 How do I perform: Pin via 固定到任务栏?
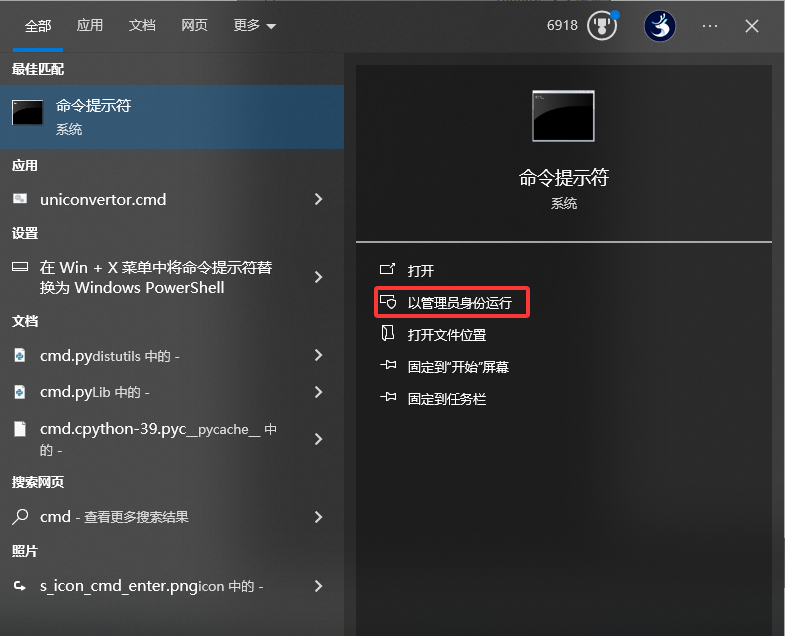[447, 399]
